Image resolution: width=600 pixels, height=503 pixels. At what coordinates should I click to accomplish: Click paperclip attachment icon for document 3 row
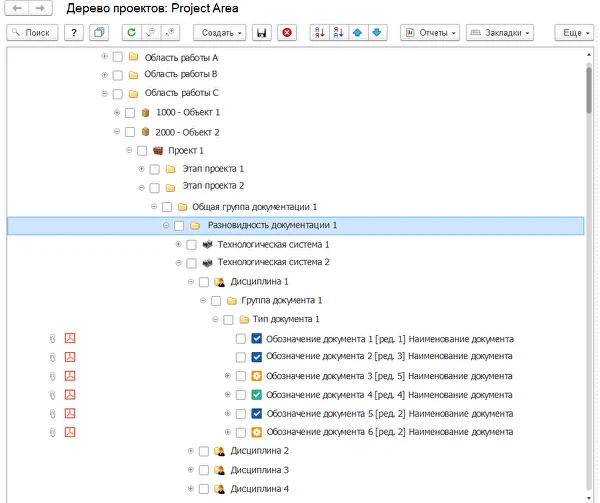[52, 376]
